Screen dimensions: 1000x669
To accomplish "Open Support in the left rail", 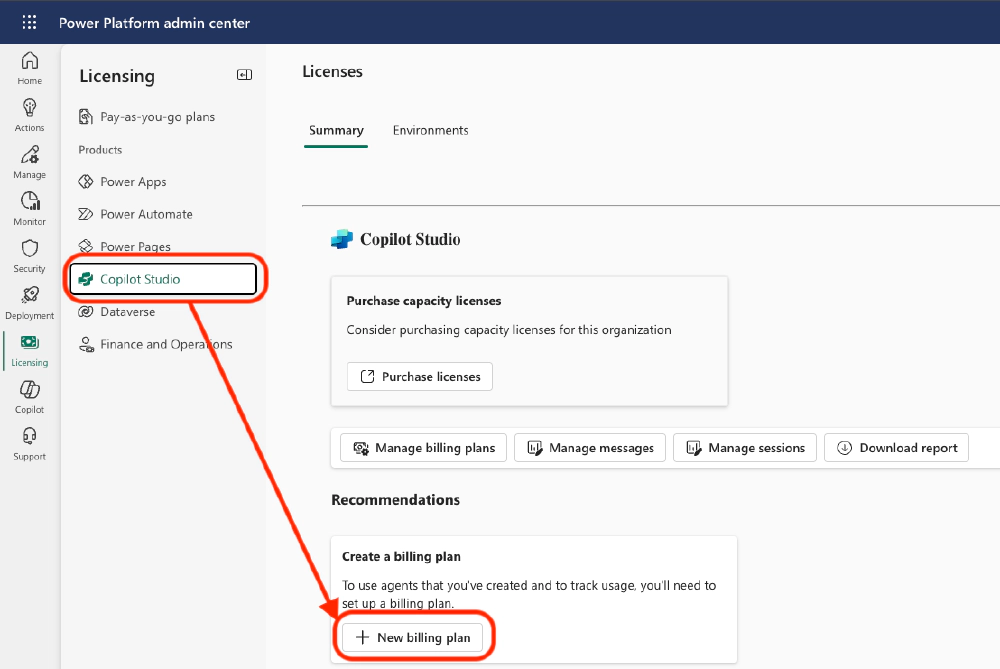I will click(29, 445).
